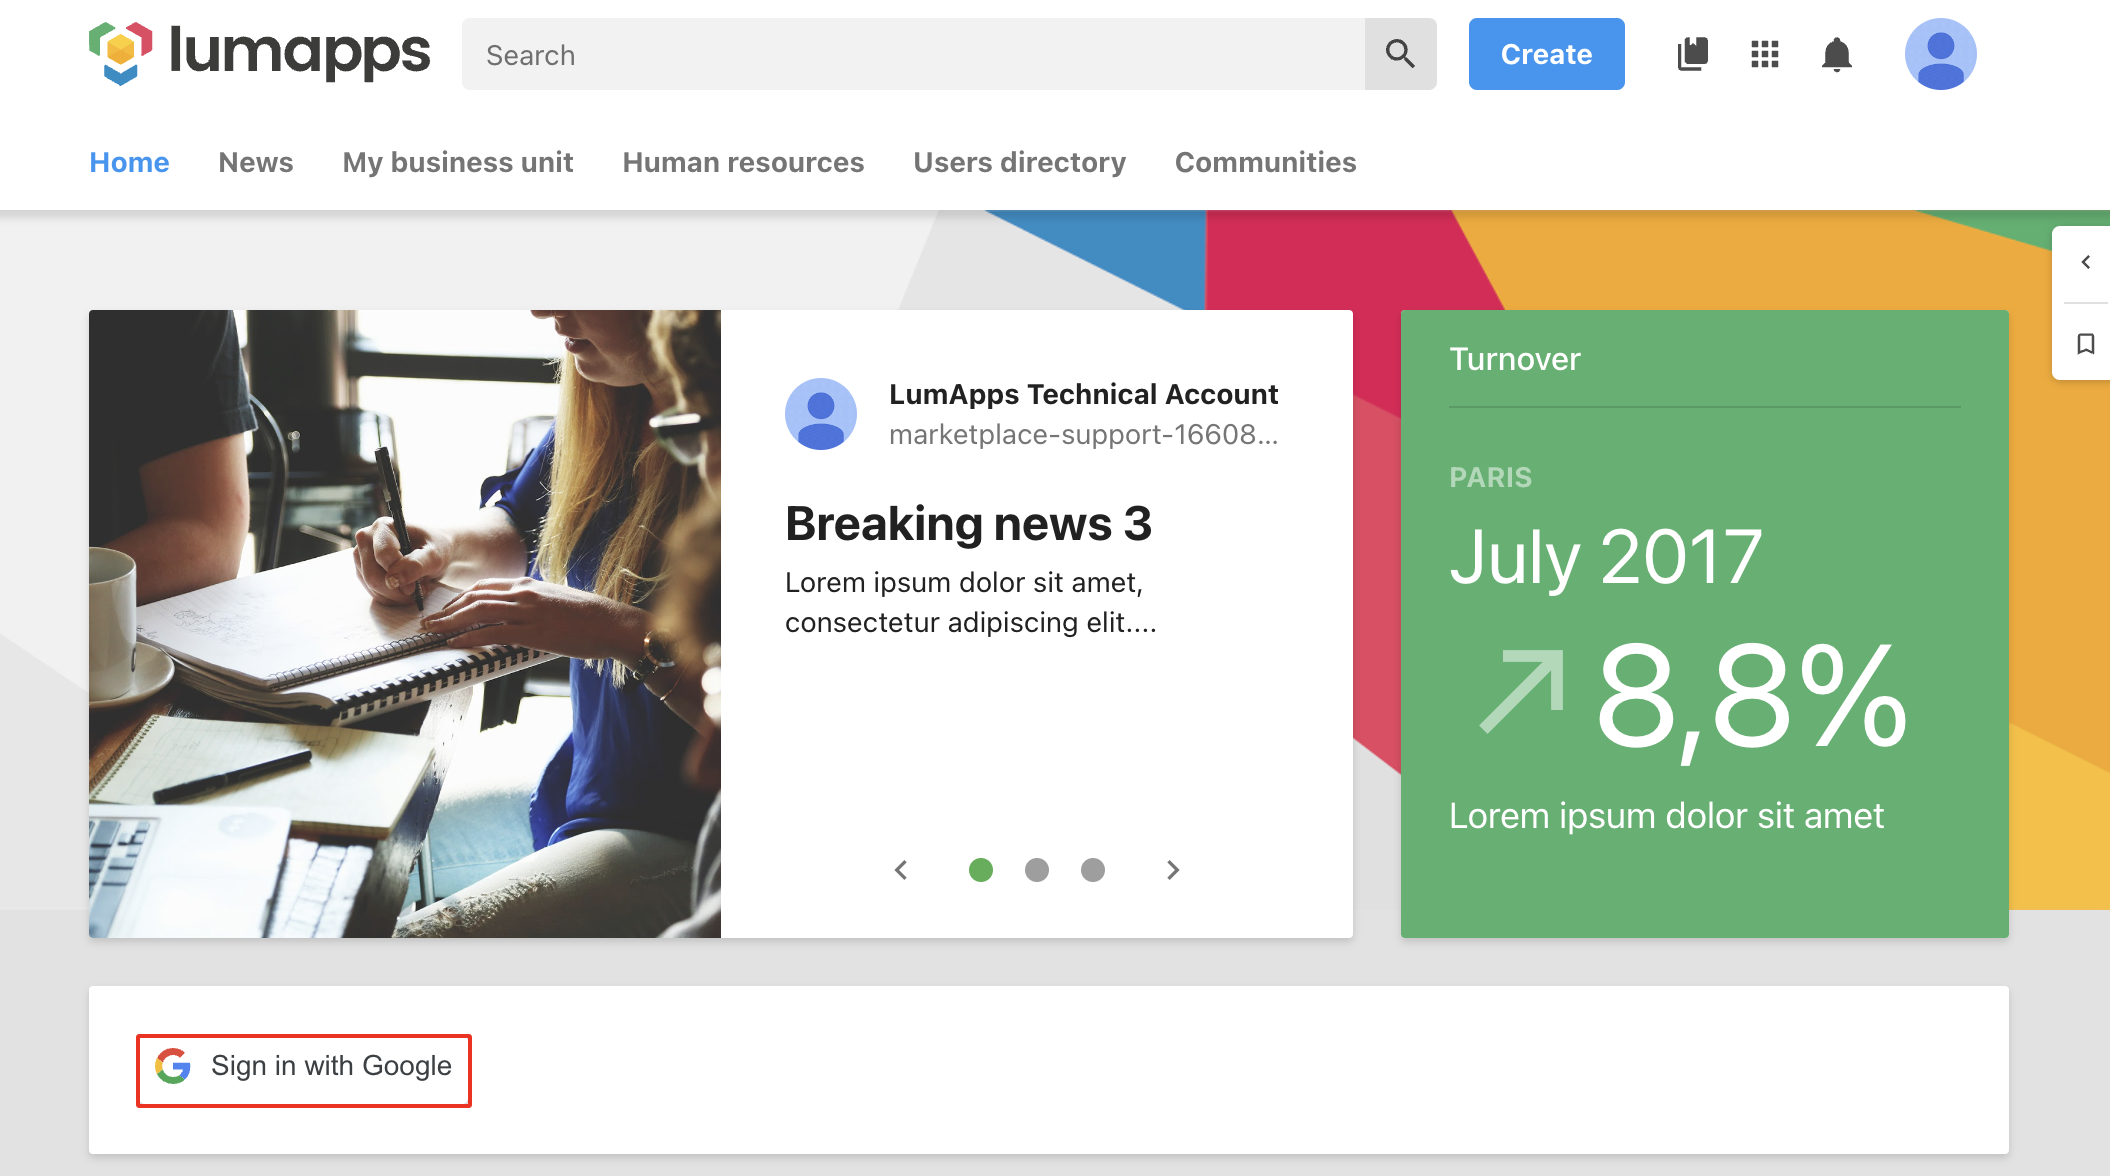Select the first green carousel dot
This screenshot has height=1176, width=2110.
tap(981, 870)
